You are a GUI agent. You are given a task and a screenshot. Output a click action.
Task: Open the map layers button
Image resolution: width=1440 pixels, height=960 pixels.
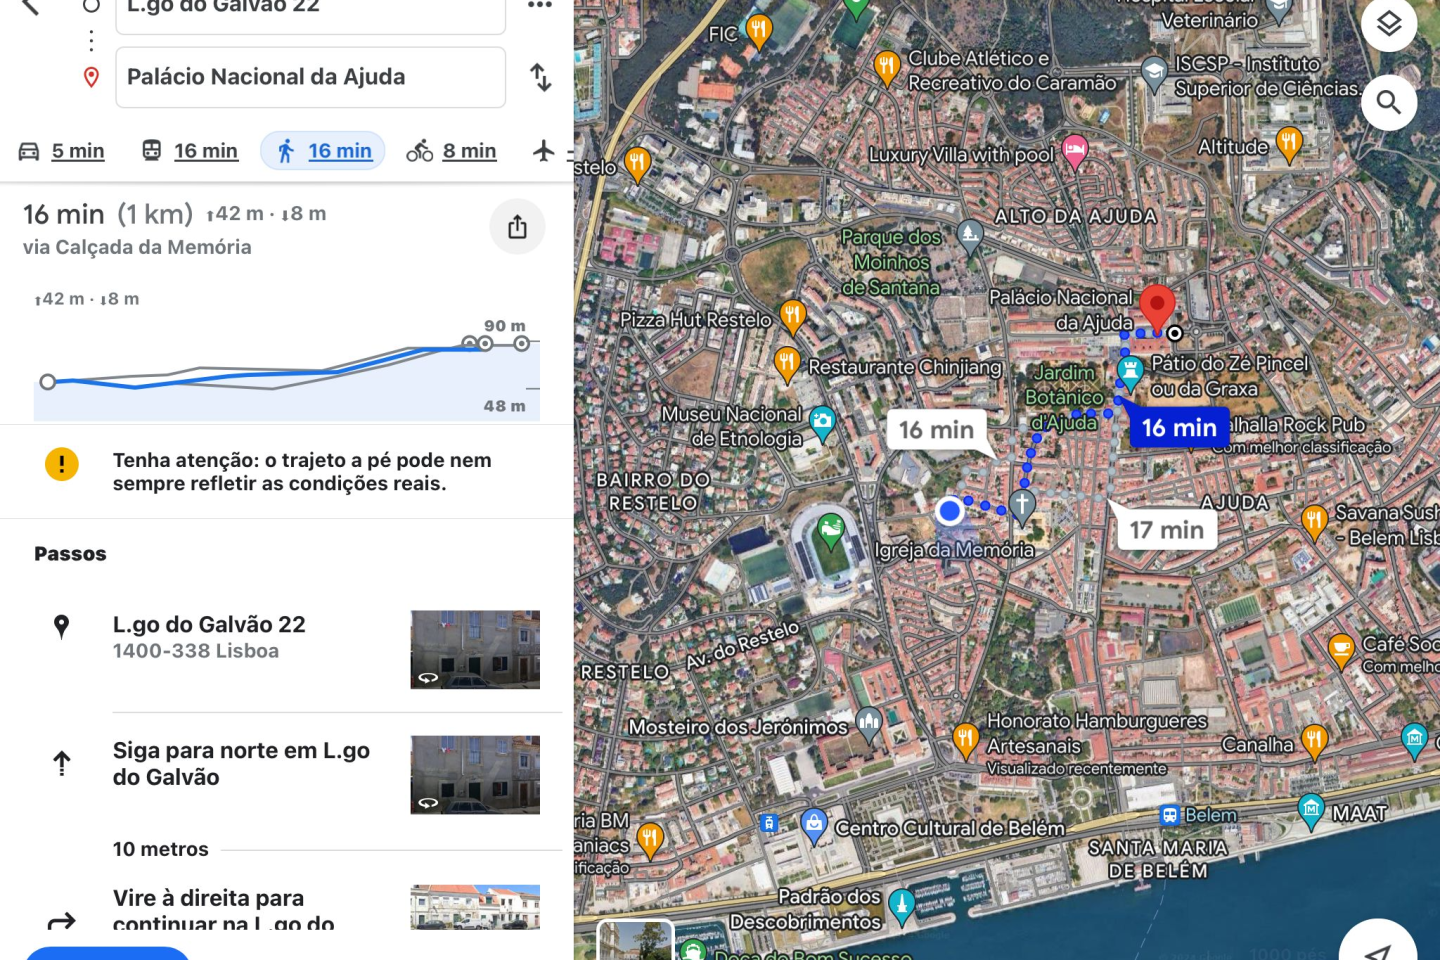pyautogui.click(x=1389, y=24)
